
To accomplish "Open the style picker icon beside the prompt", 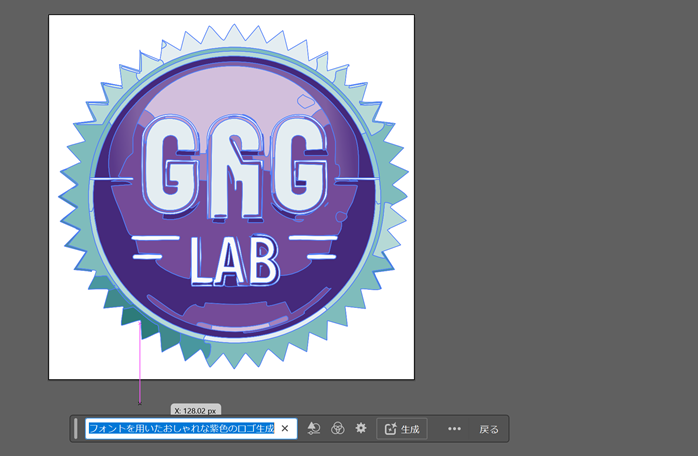I will pos(313,429).
